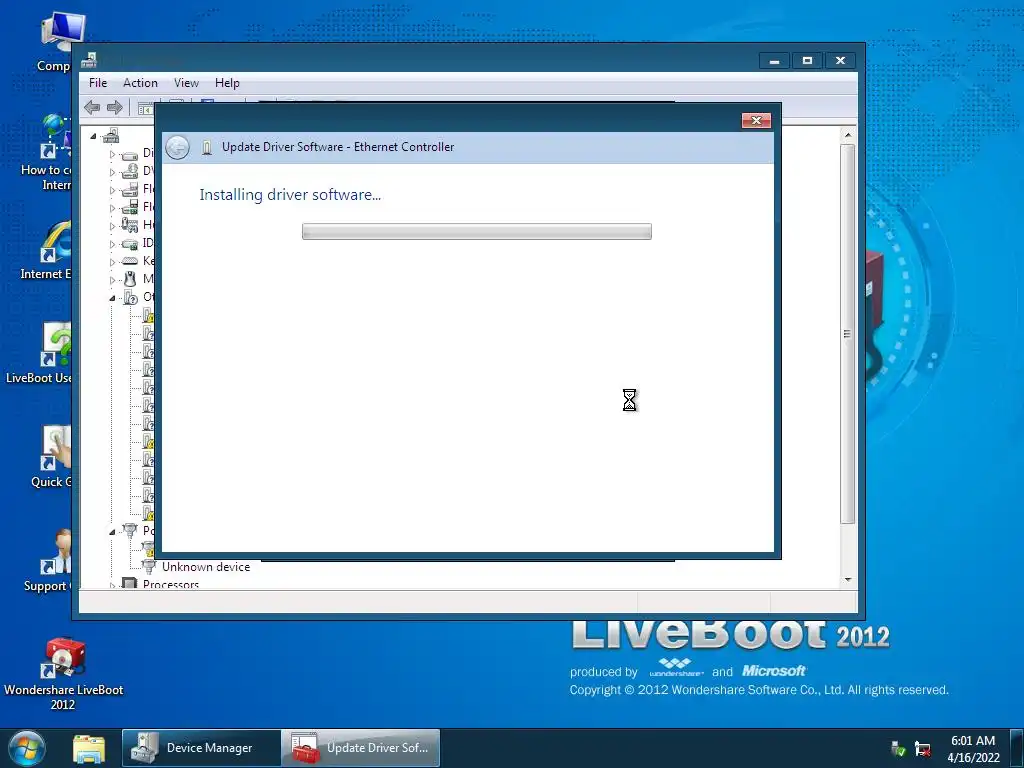Screen dimensions: 1024x768
Task: Select the Processors tree item
Action: (170, 584)
